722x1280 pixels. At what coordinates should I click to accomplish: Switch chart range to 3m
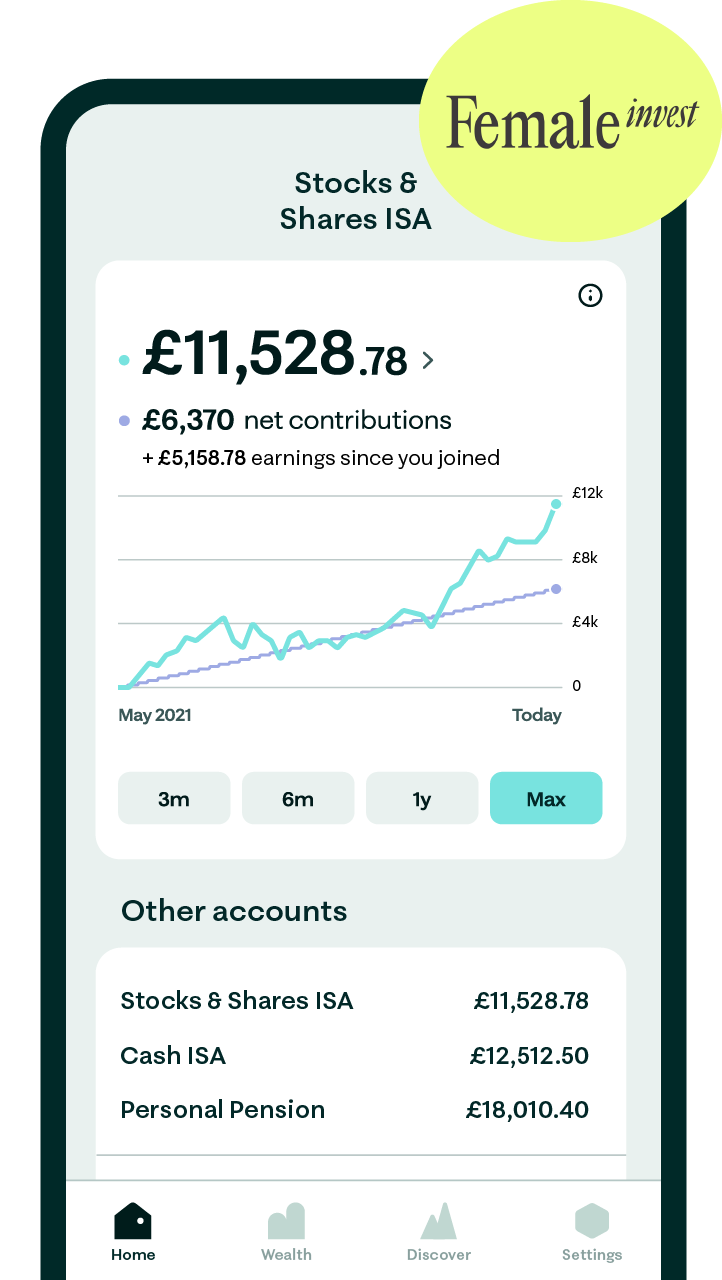pyautogui.click(x=174, y=798)
